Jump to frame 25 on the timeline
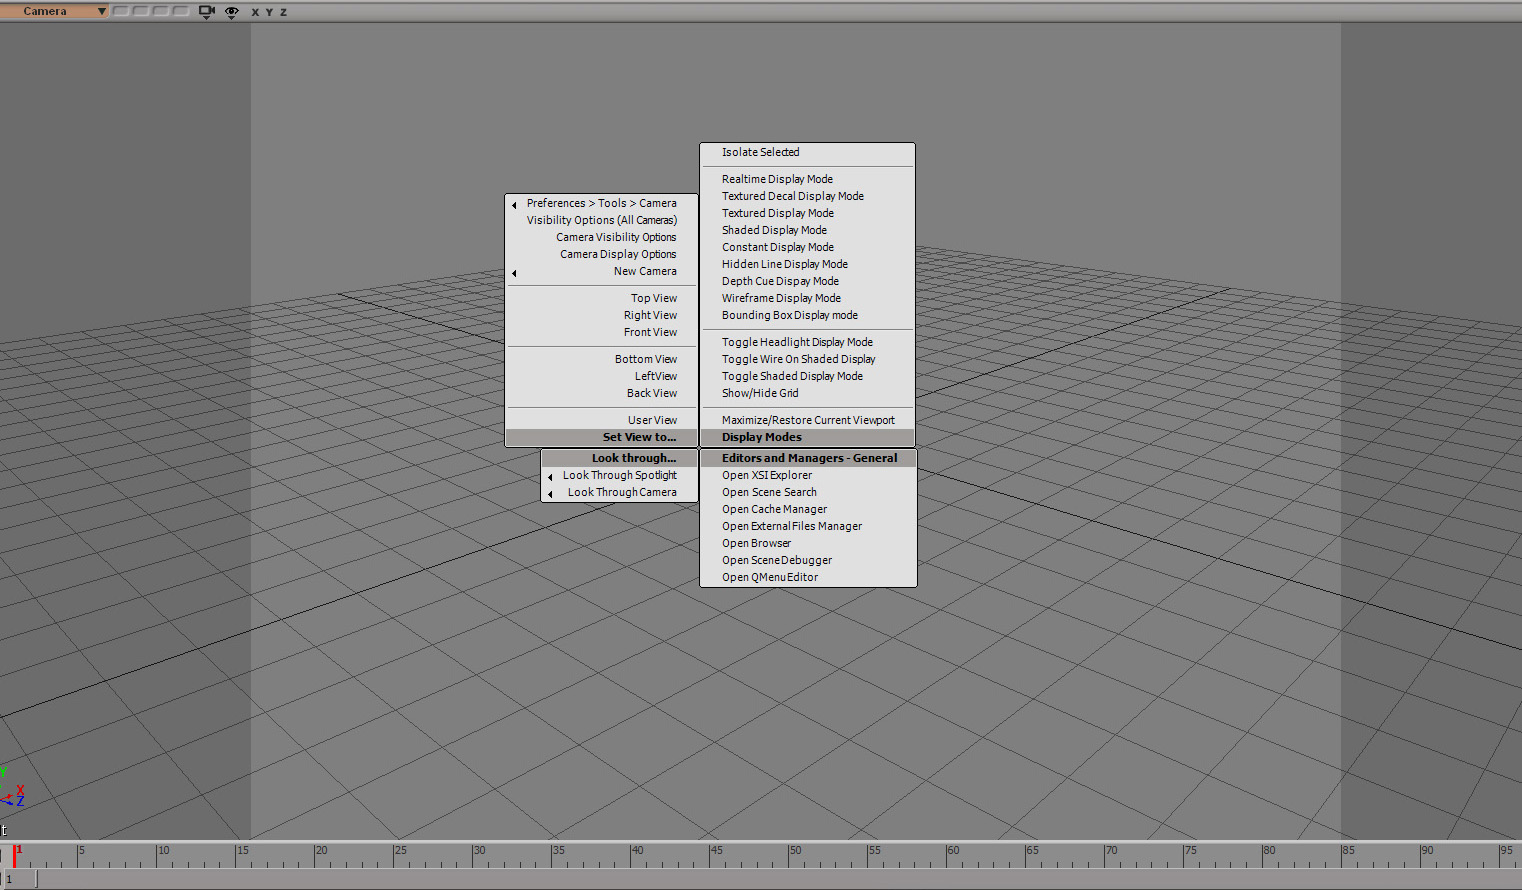Screen dimensions: 1522x890 click(400, 851)
